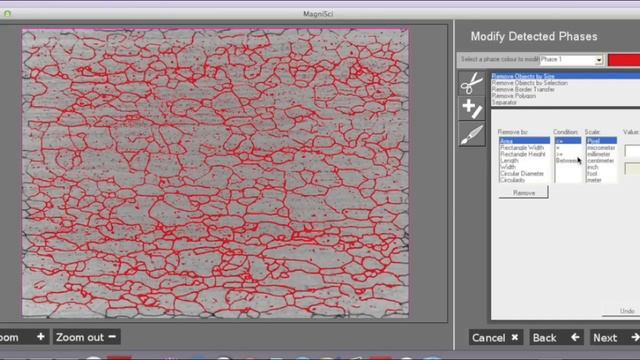Click the first Value input field

[x=632, y=151]
